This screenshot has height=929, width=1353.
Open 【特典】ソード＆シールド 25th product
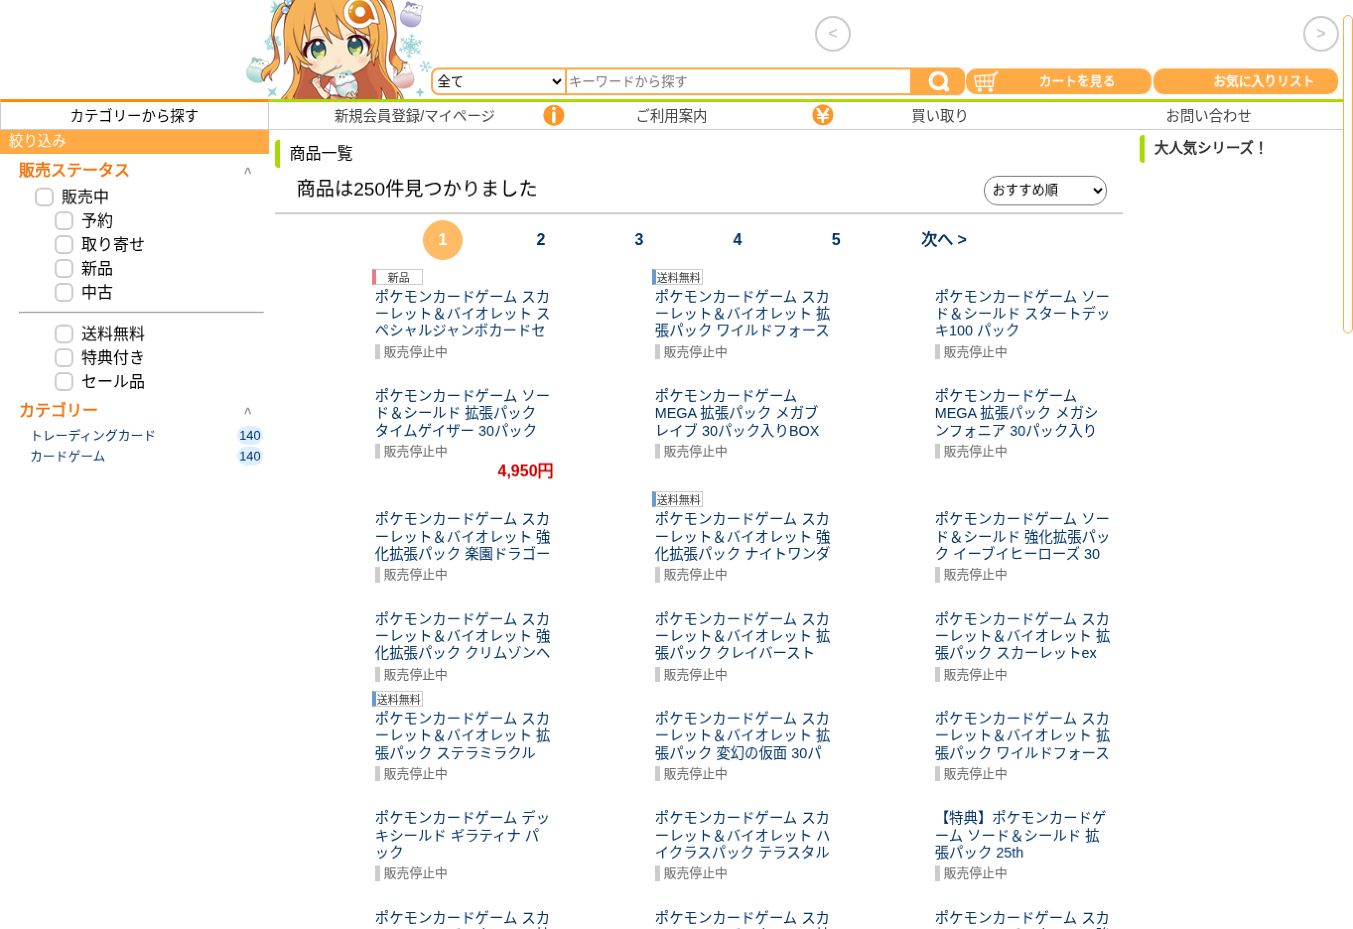tap(1023, 835)
